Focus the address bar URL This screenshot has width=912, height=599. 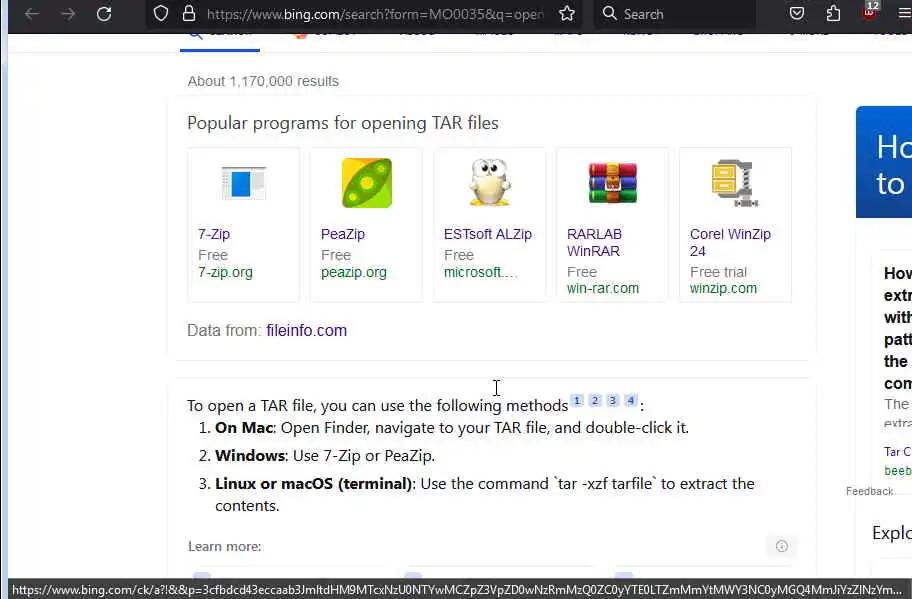coord(375,14)
